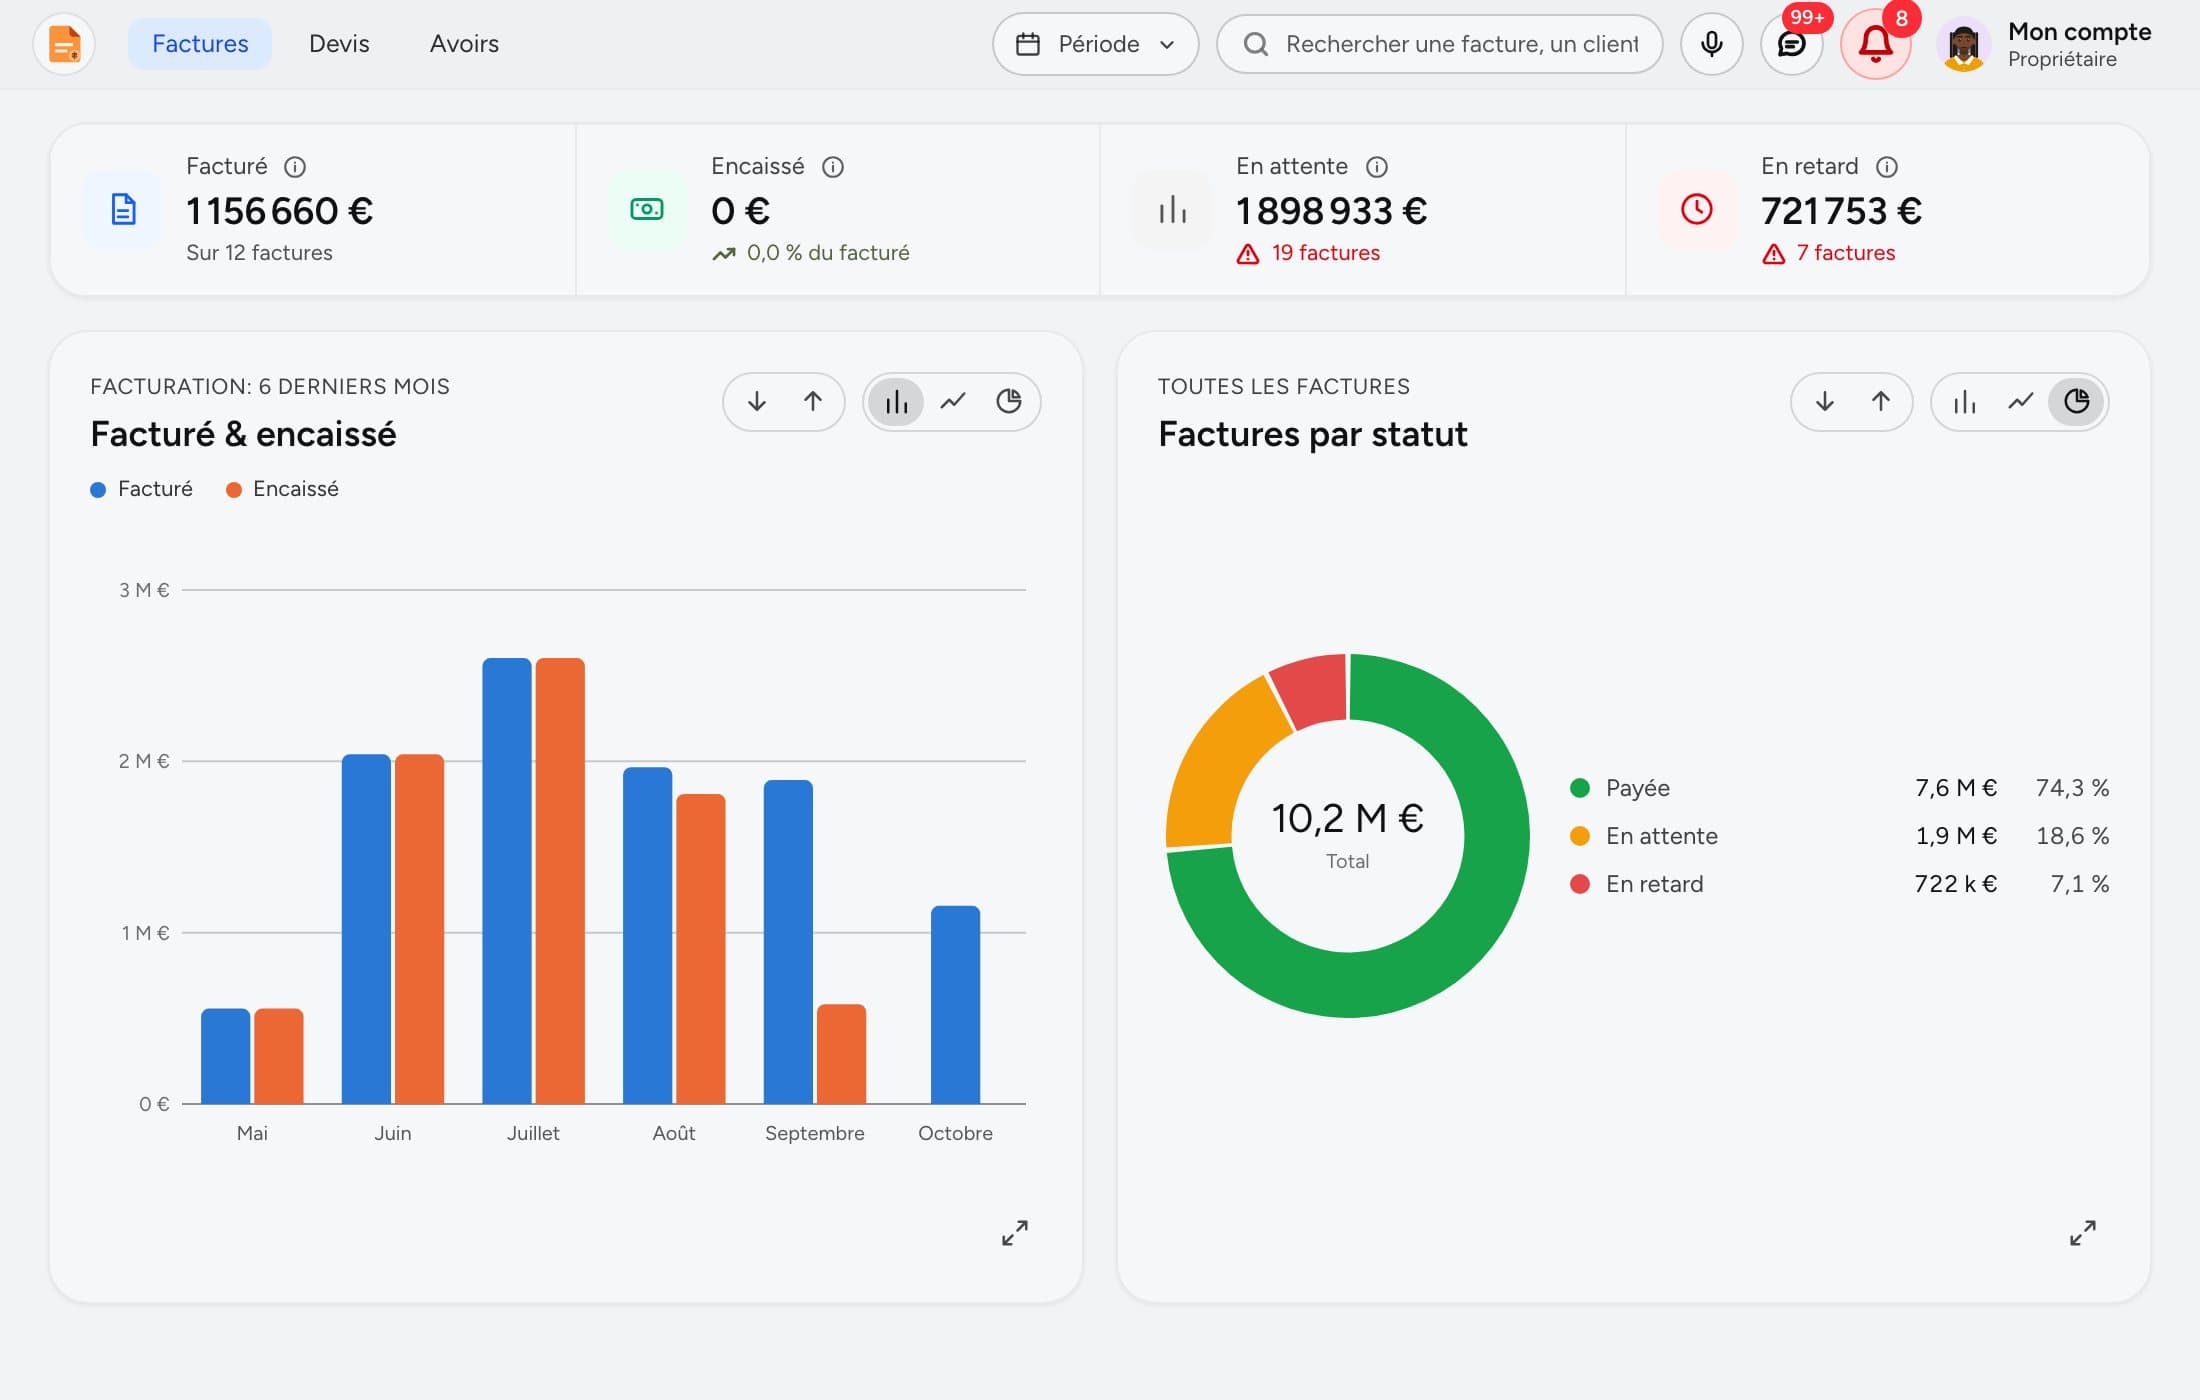Viewport: 2200px width, 1400px height.
Task: Click the 10,2 M € total in donut
Action: (x=1347, y=819)
